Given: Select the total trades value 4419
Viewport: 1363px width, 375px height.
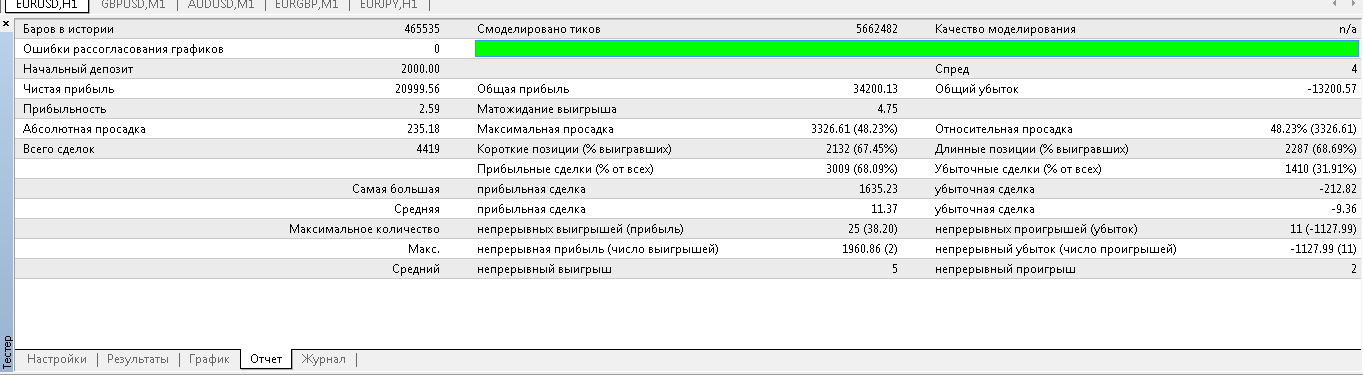Looking at the screenshot, I should [427, 149].
